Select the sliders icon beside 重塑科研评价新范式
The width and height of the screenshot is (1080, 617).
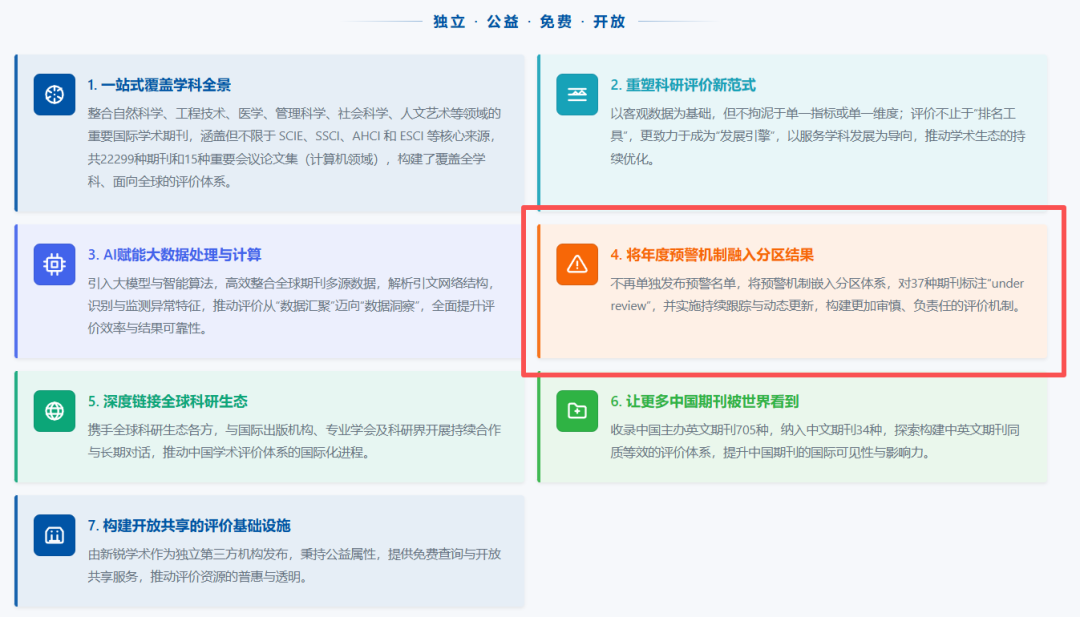577,94
